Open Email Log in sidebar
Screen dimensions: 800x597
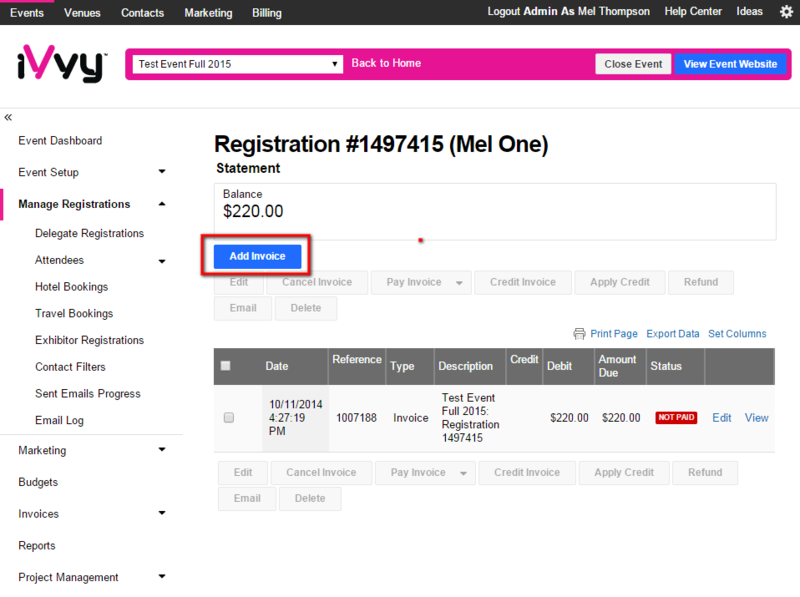[59, 420]
